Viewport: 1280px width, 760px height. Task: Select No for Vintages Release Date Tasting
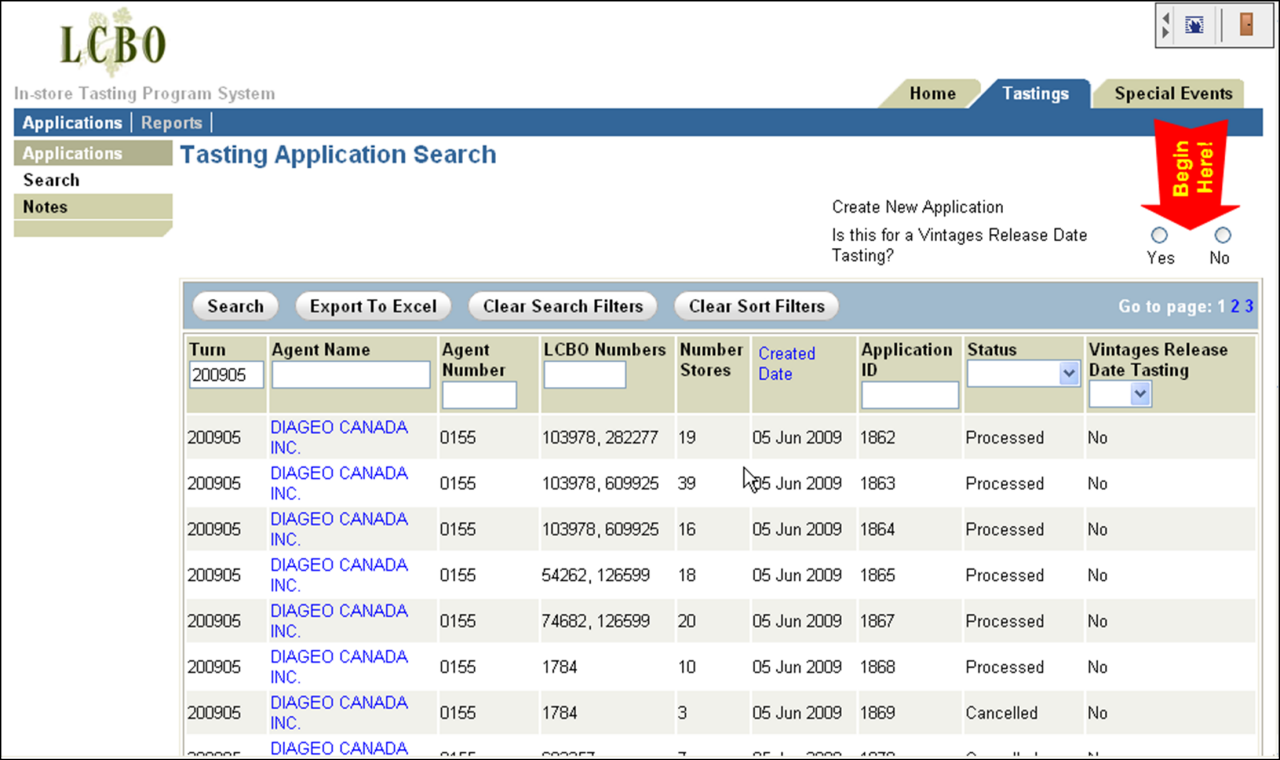(1222, 236)
